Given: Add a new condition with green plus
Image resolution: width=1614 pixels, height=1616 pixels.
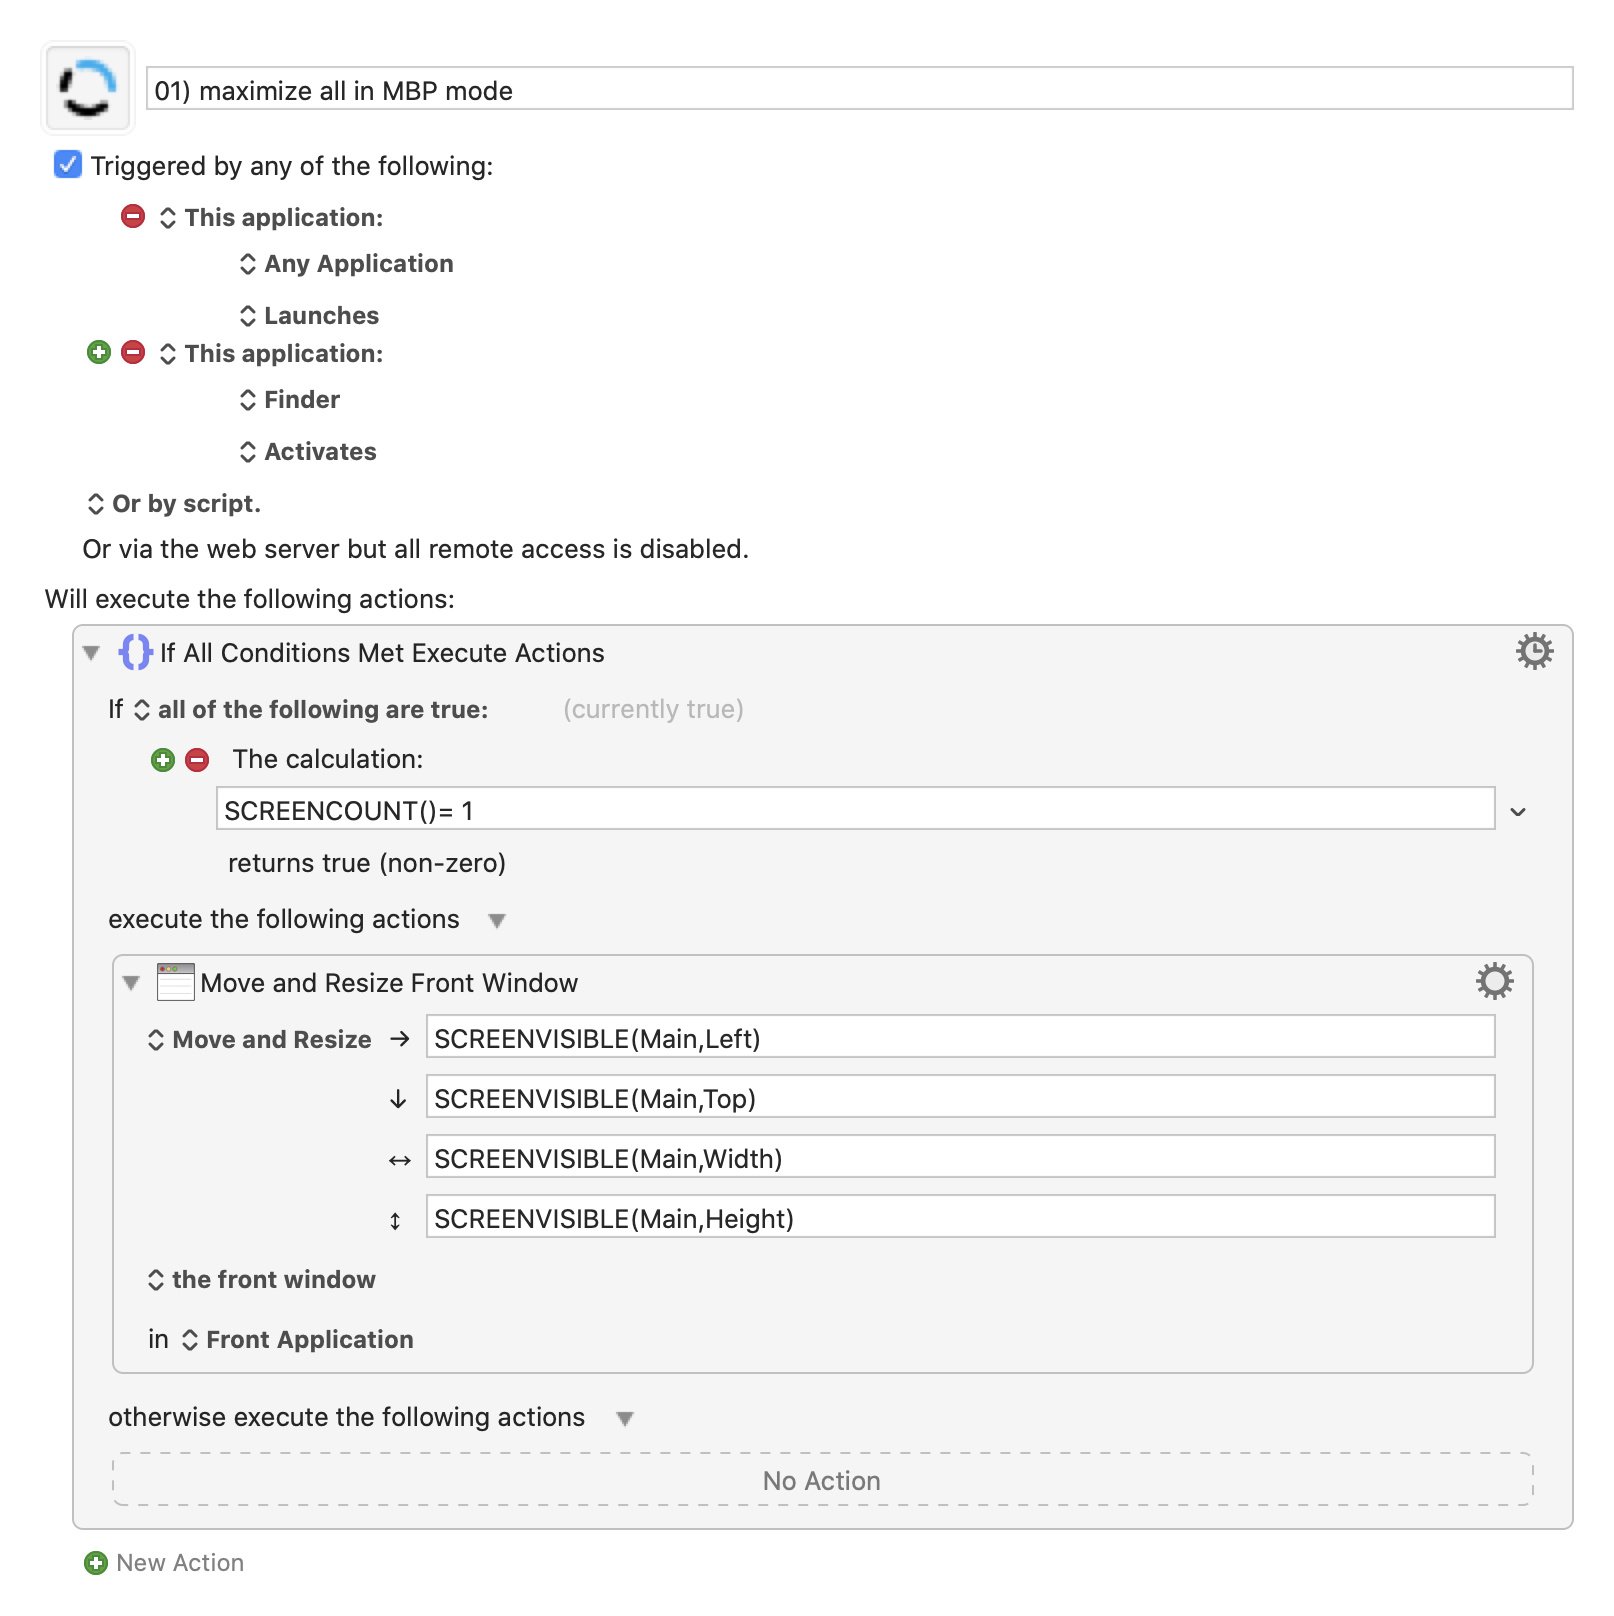Looking at the screenshot, I should 163,760.
